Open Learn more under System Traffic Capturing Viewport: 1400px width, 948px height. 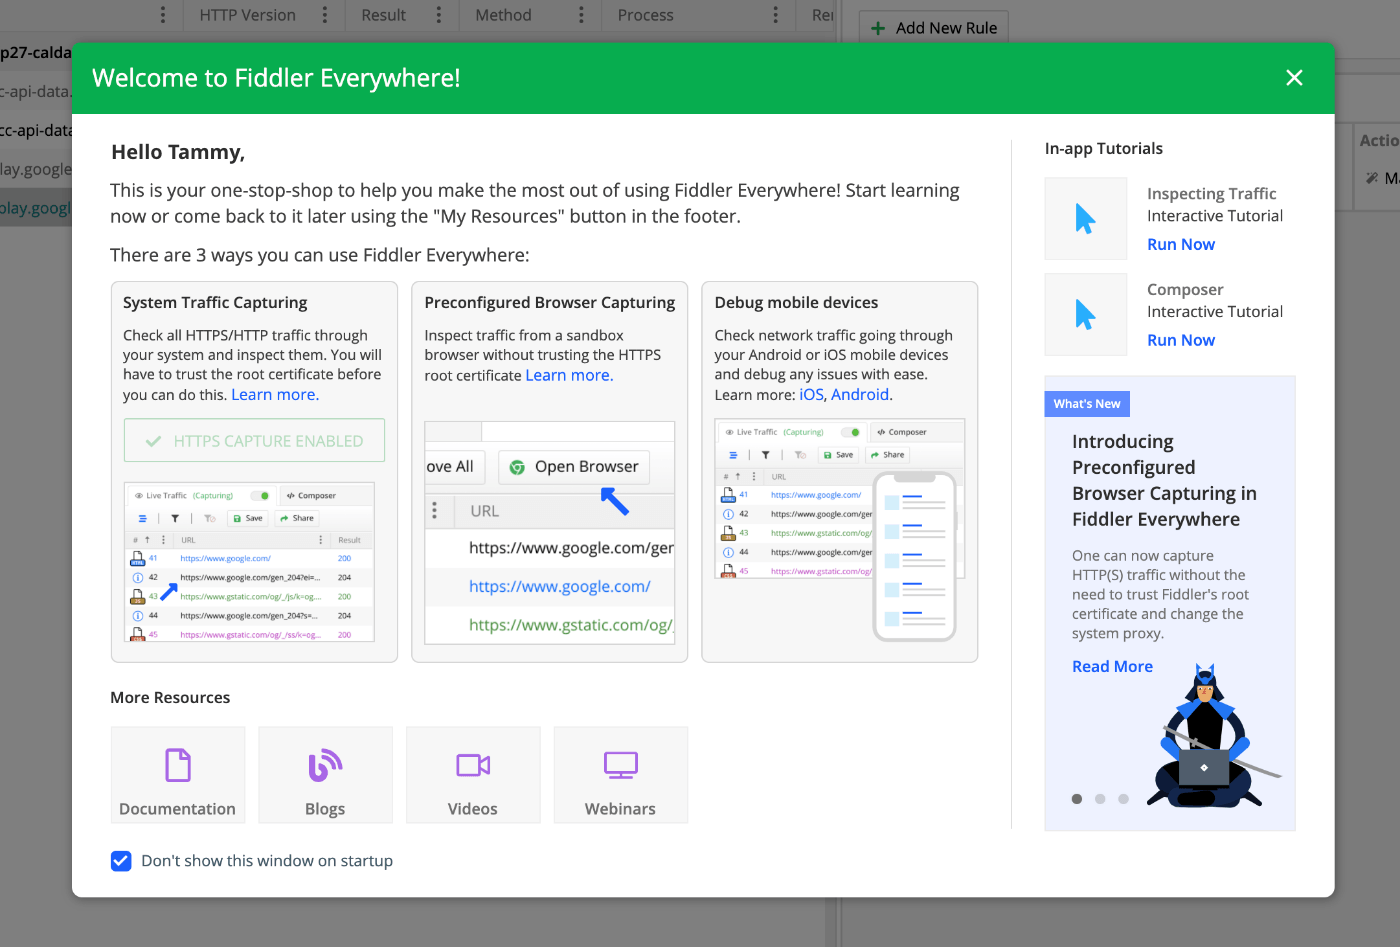click(275, 395)
